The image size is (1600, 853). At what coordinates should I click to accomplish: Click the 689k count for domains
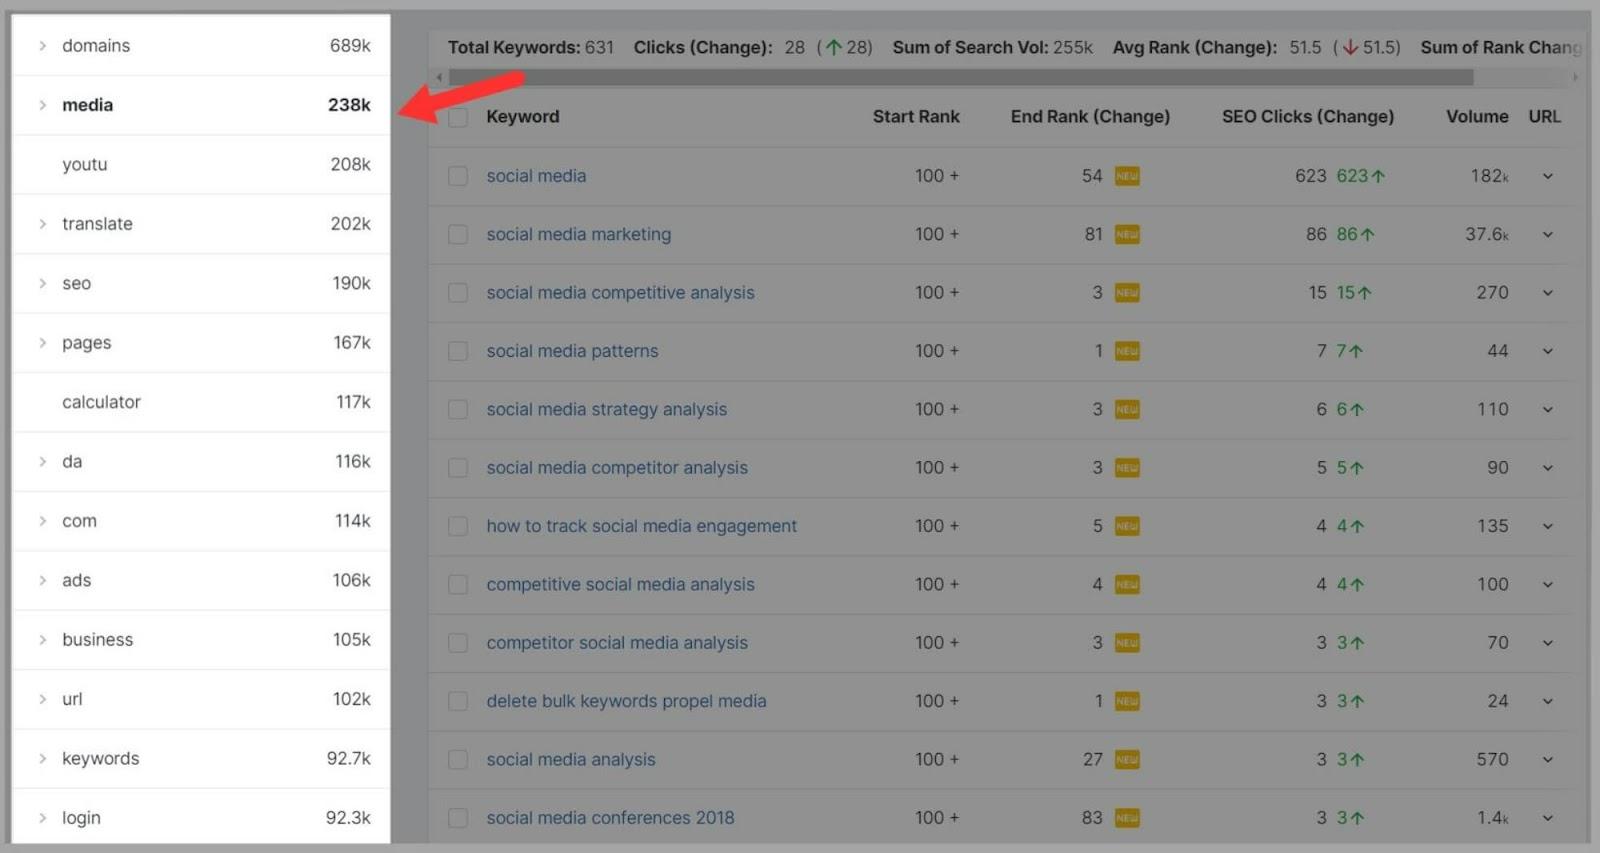click(350, 46)
